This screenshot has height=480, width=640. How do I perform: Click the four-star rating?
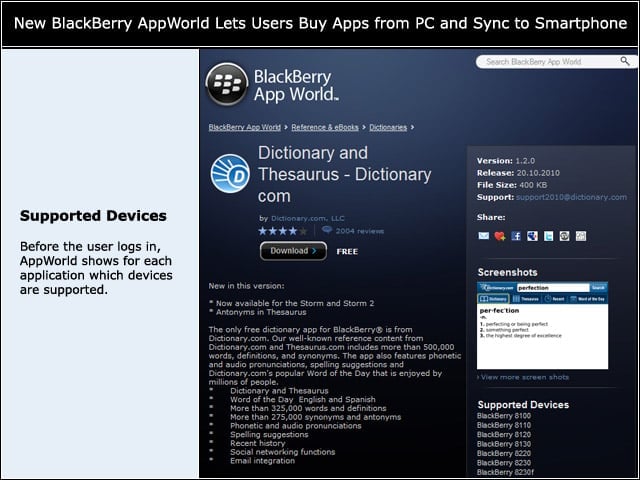tap(282, 231)
